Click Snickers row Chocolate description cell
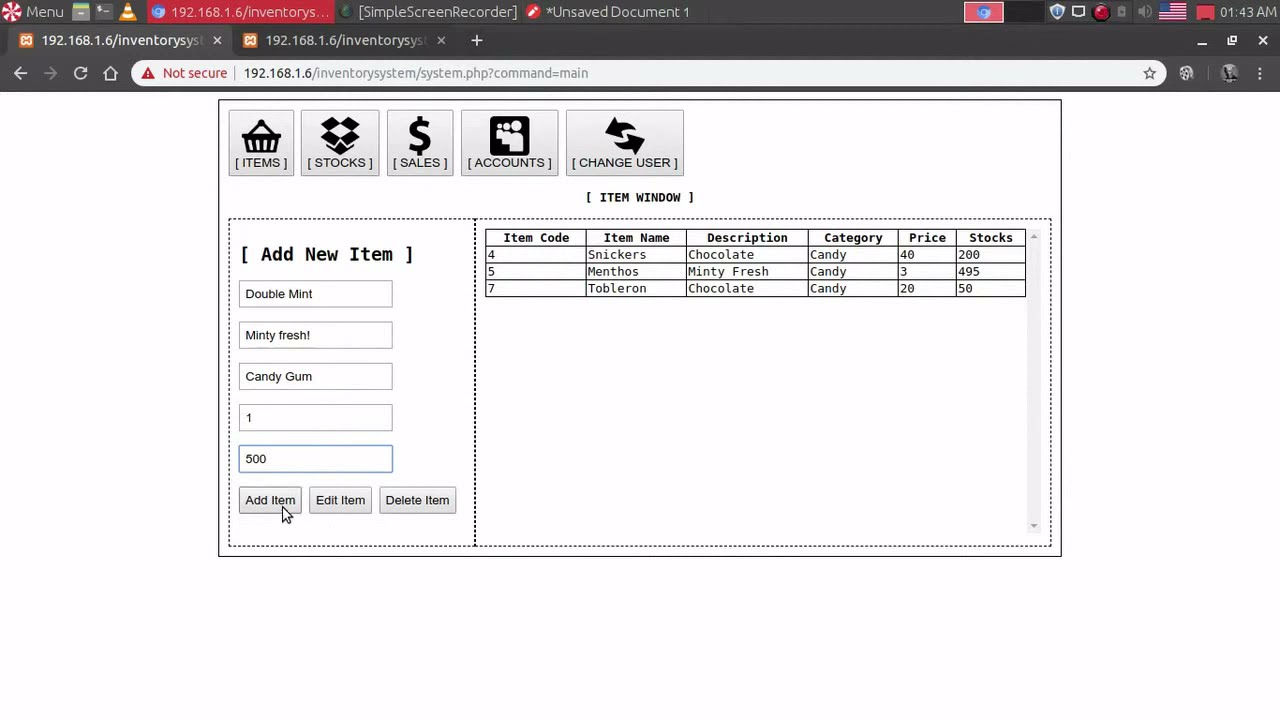The width and height of the screenshot is (1280, 720). [747, 255]
